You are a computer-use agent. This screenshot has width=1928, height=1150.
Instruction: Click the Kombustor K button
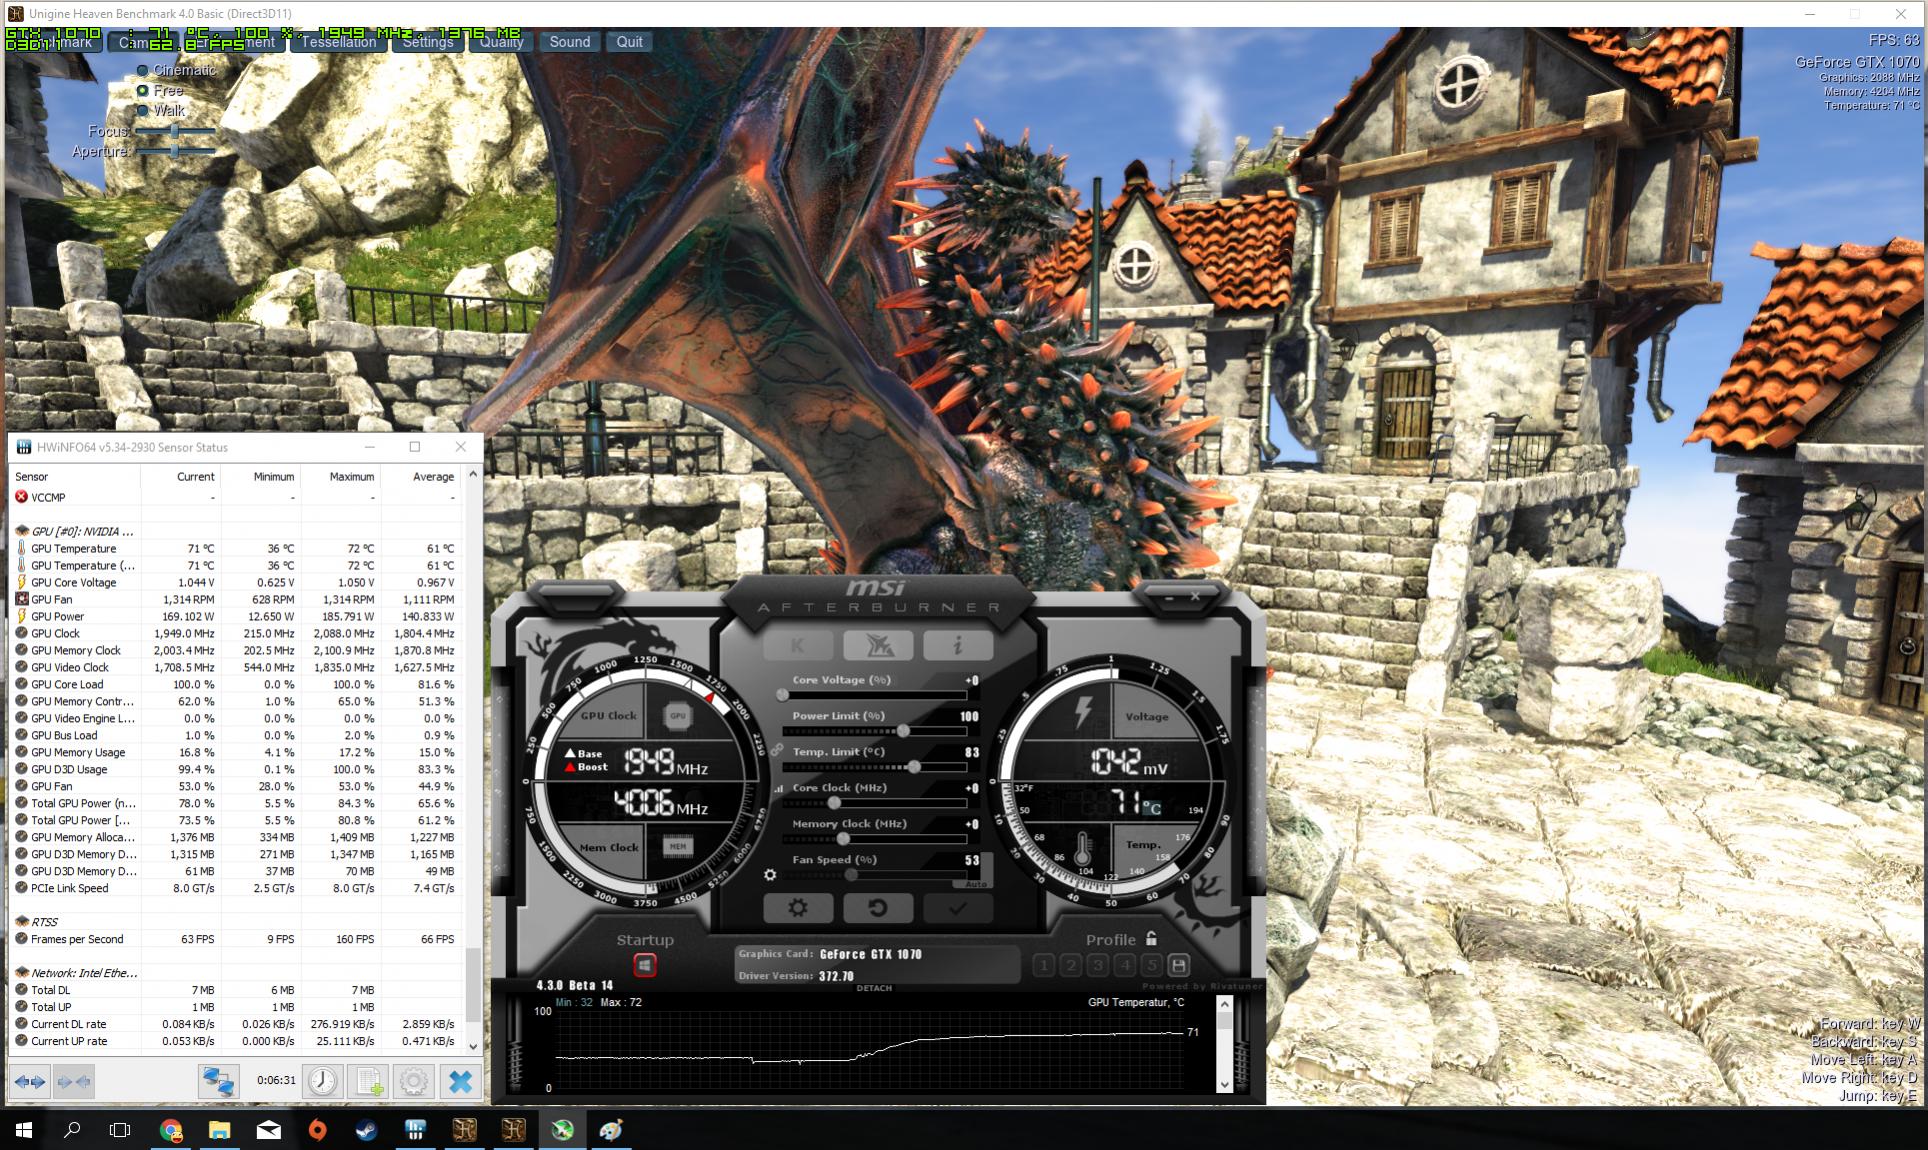797,645
